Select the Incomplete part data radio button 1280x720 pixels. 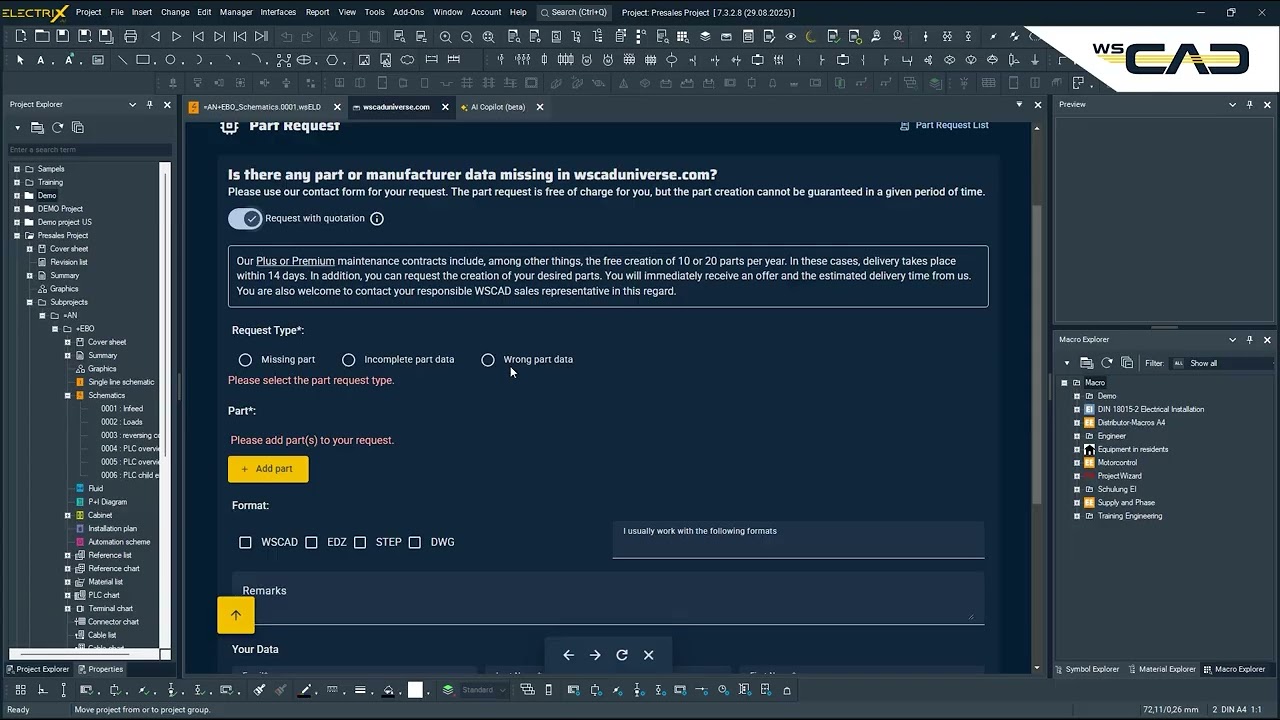click(348, 359)
